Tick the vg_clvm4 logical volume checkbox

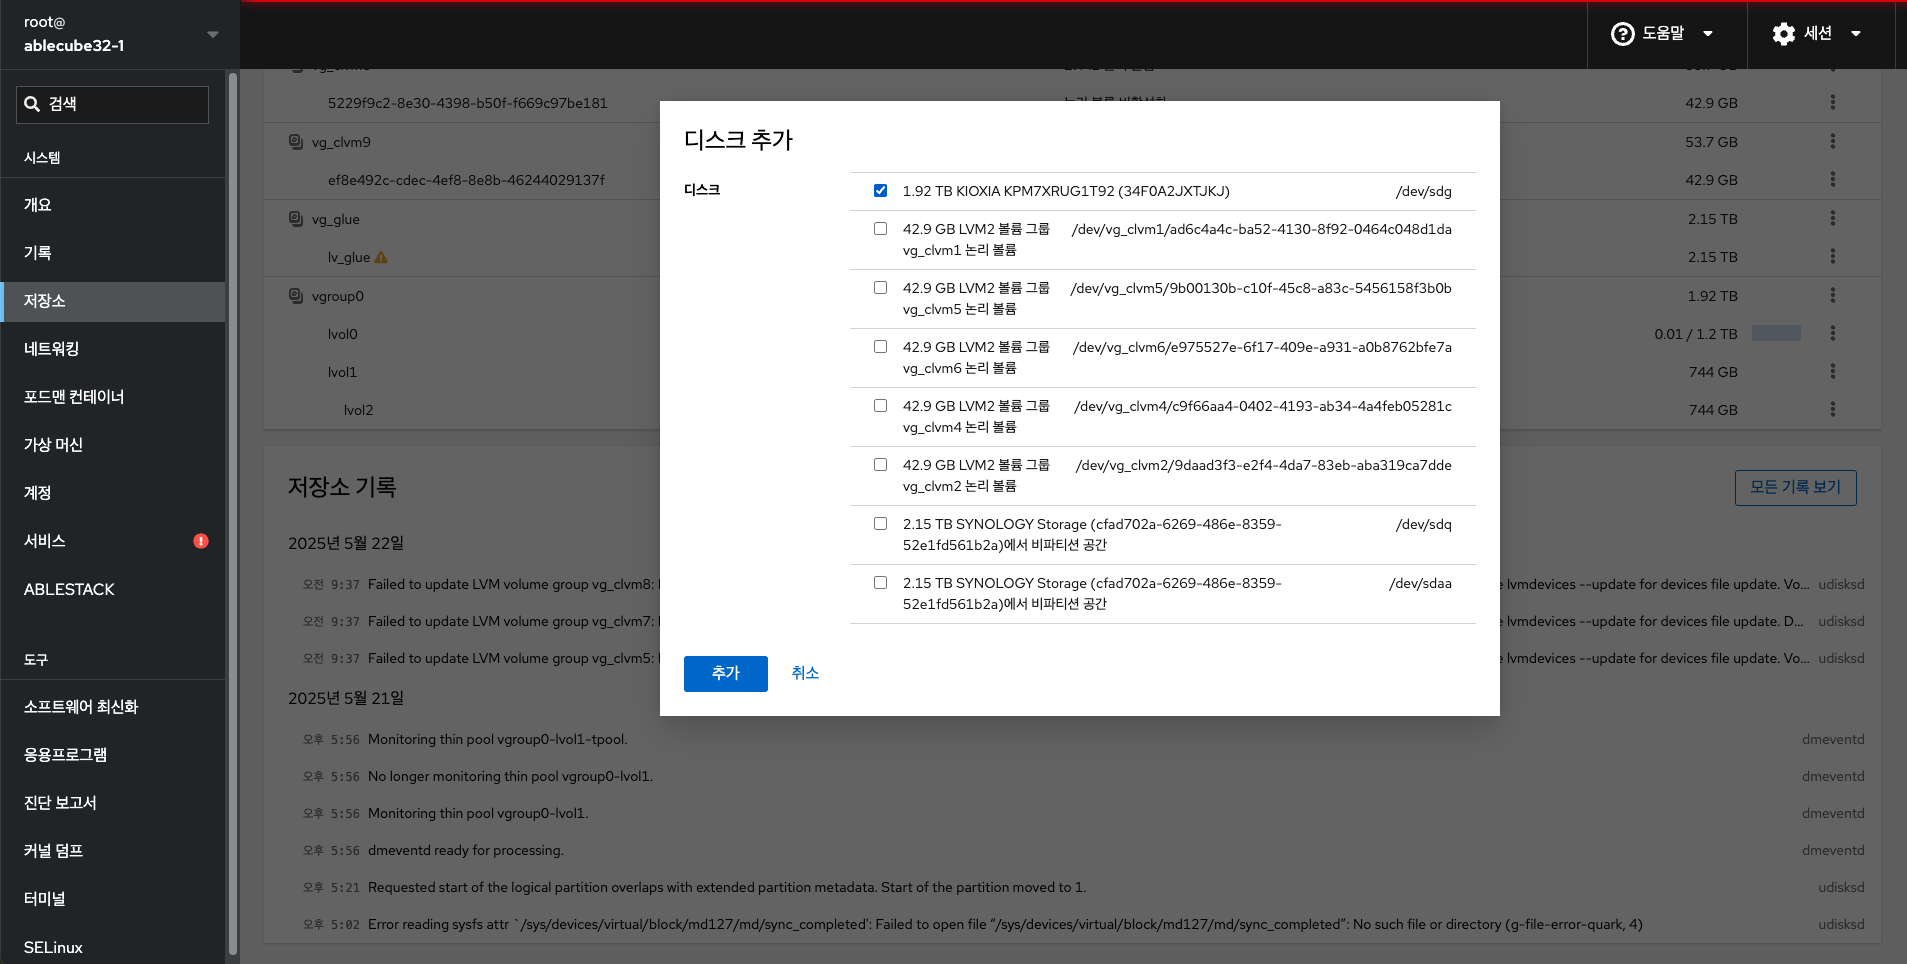click(880, 406)
